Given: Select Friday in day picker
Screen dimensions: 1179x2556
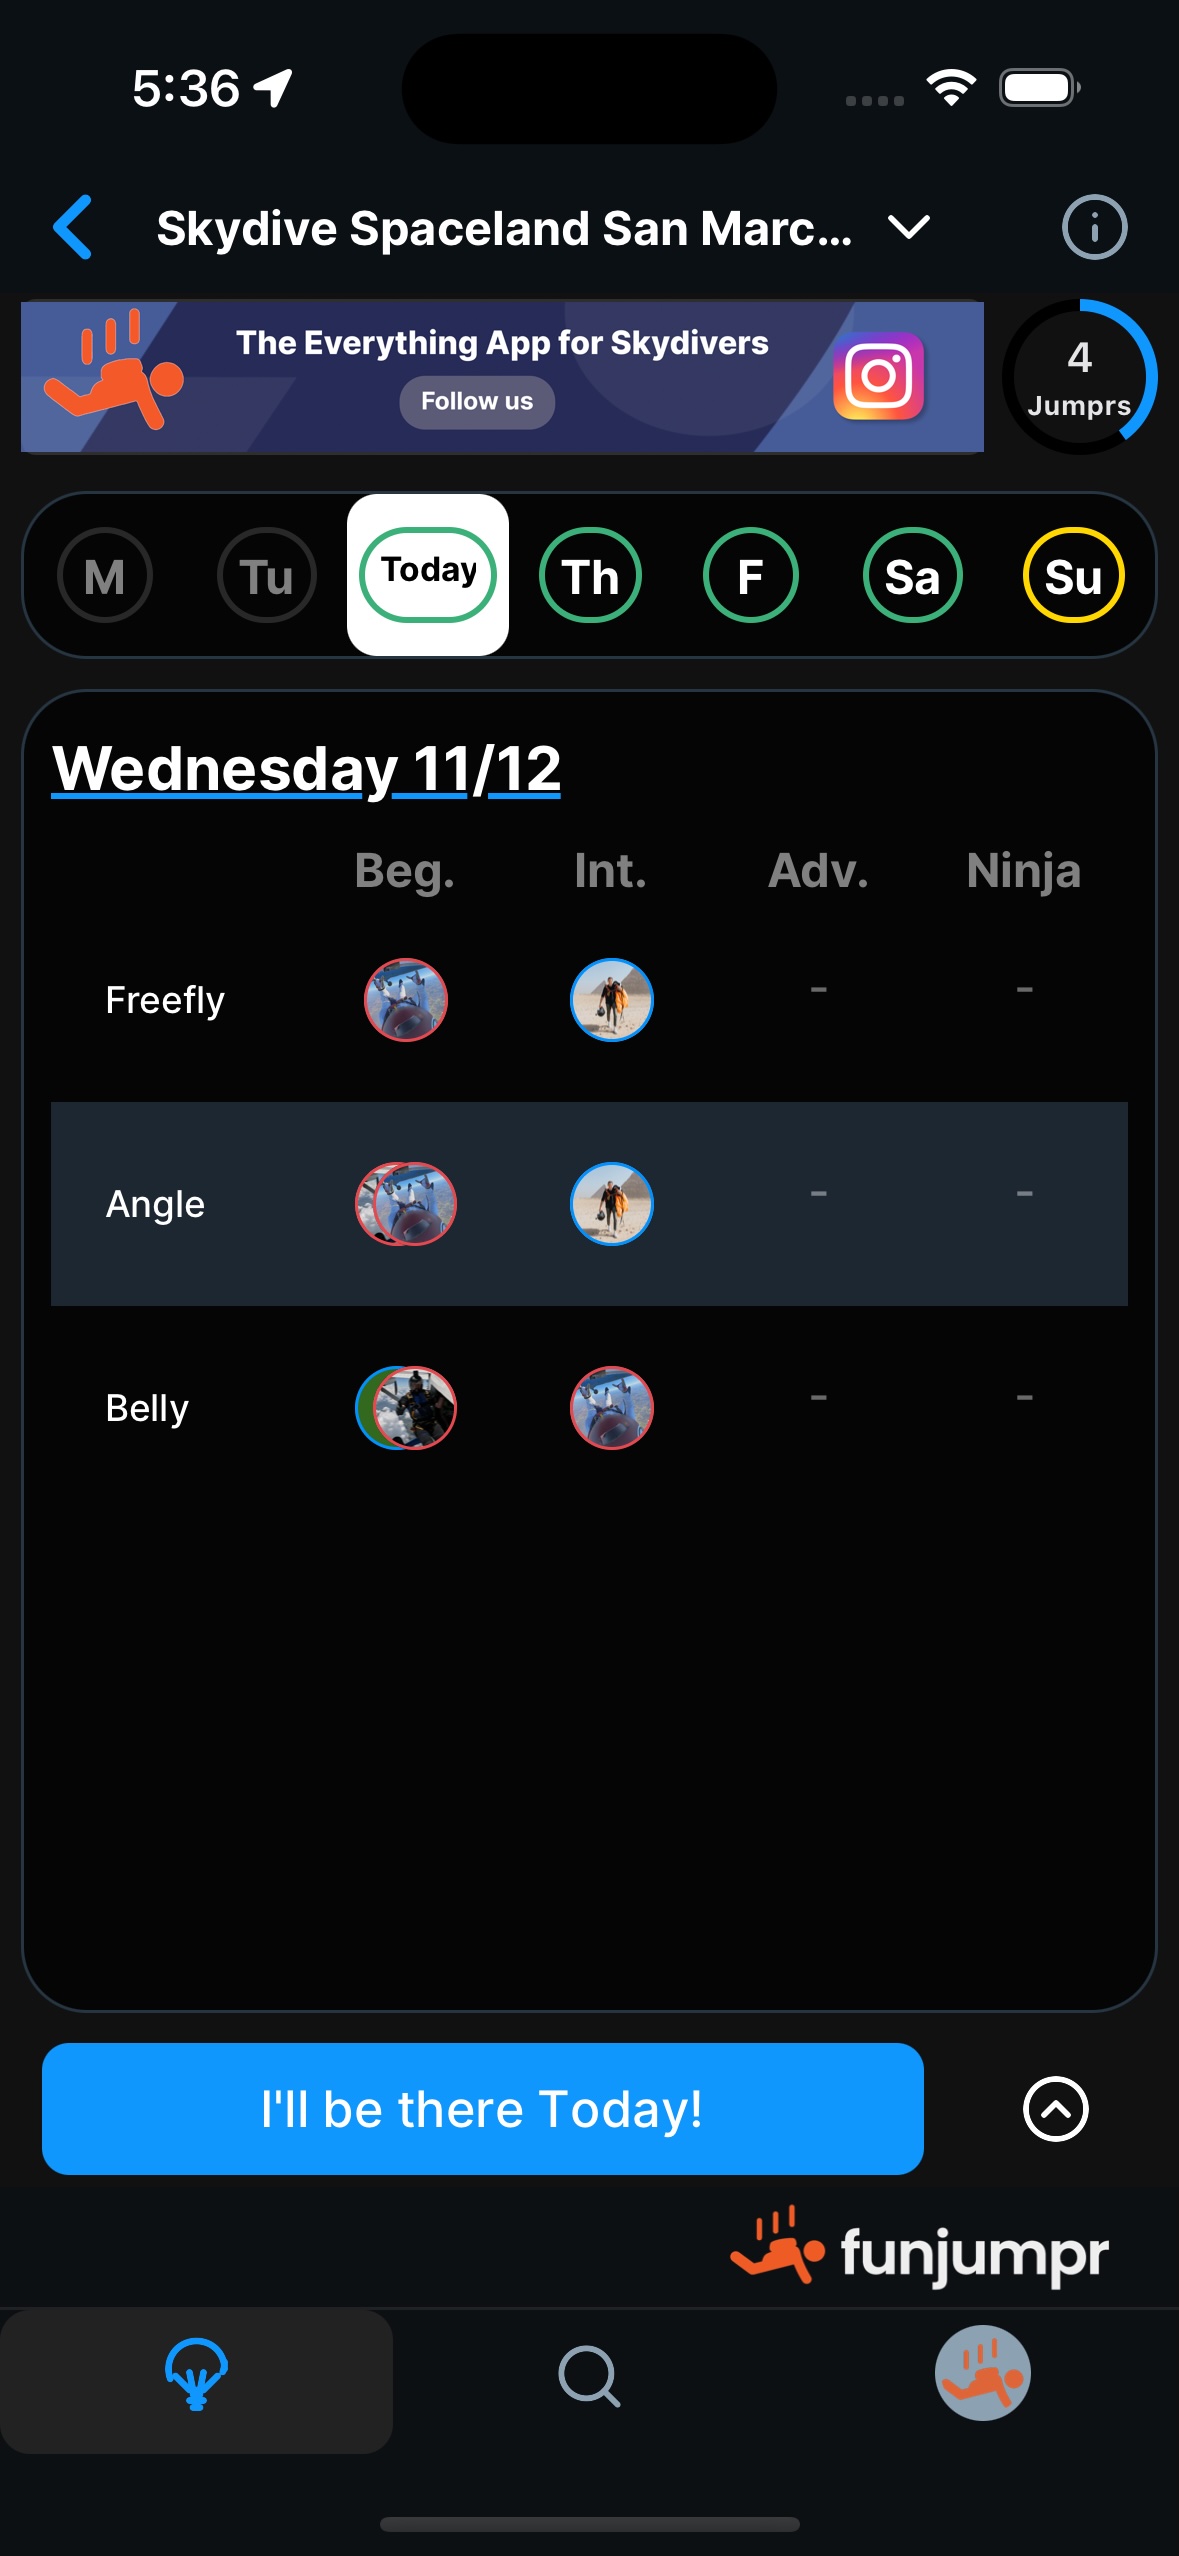Looking at the screenshot, I should (x=750, y=576).
